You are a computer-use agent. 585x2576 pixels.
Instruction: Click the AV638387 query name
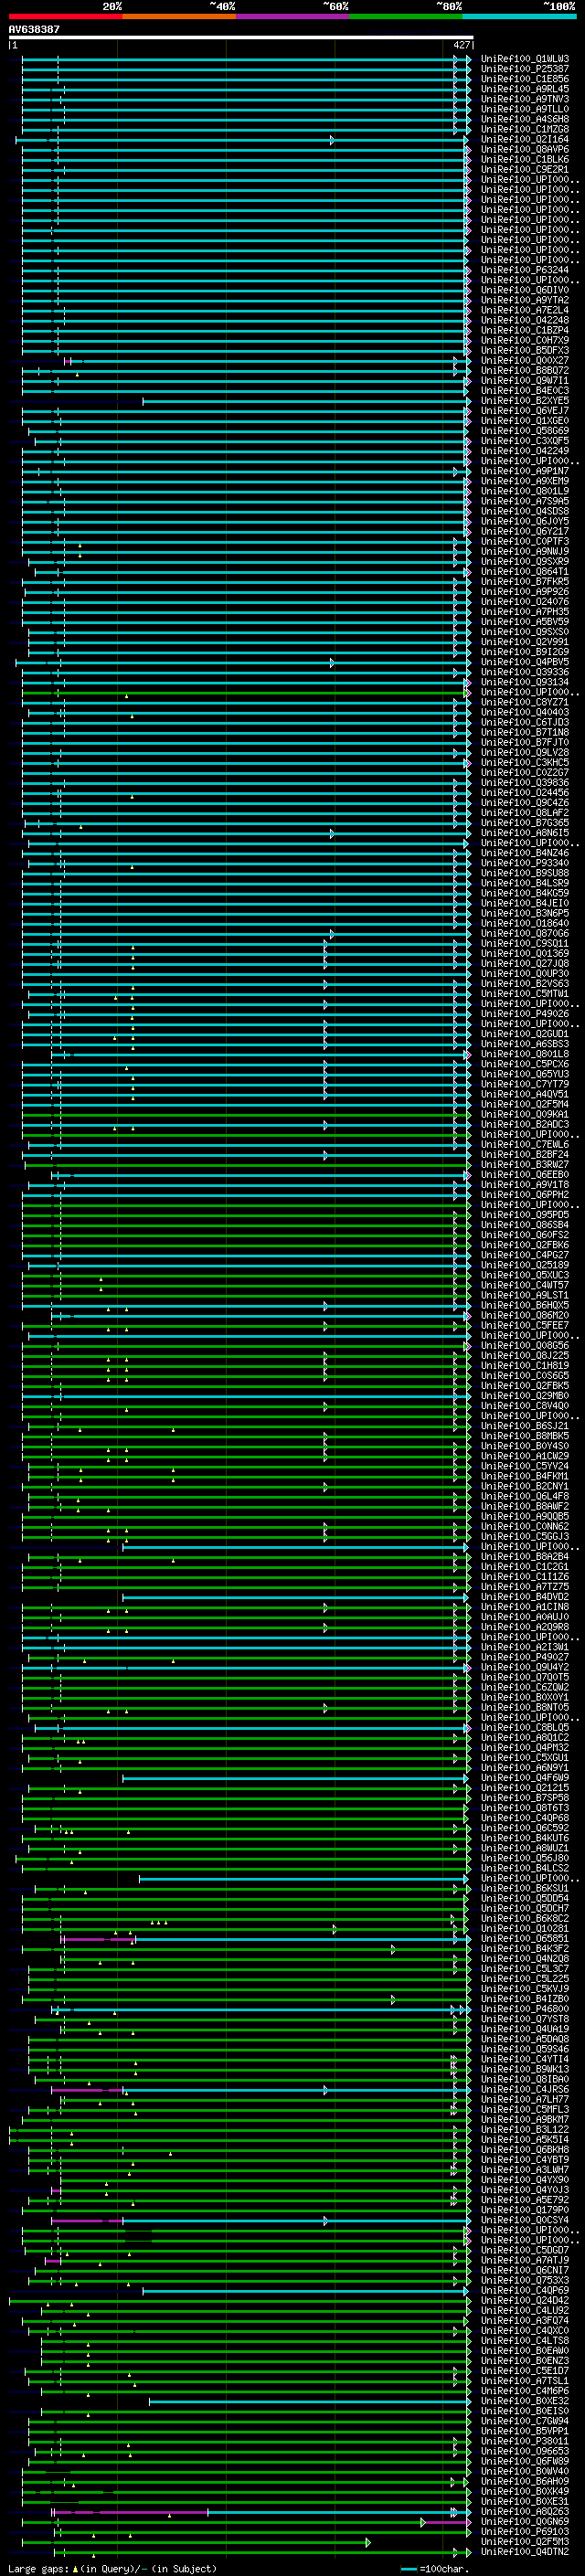click(34, 29)
